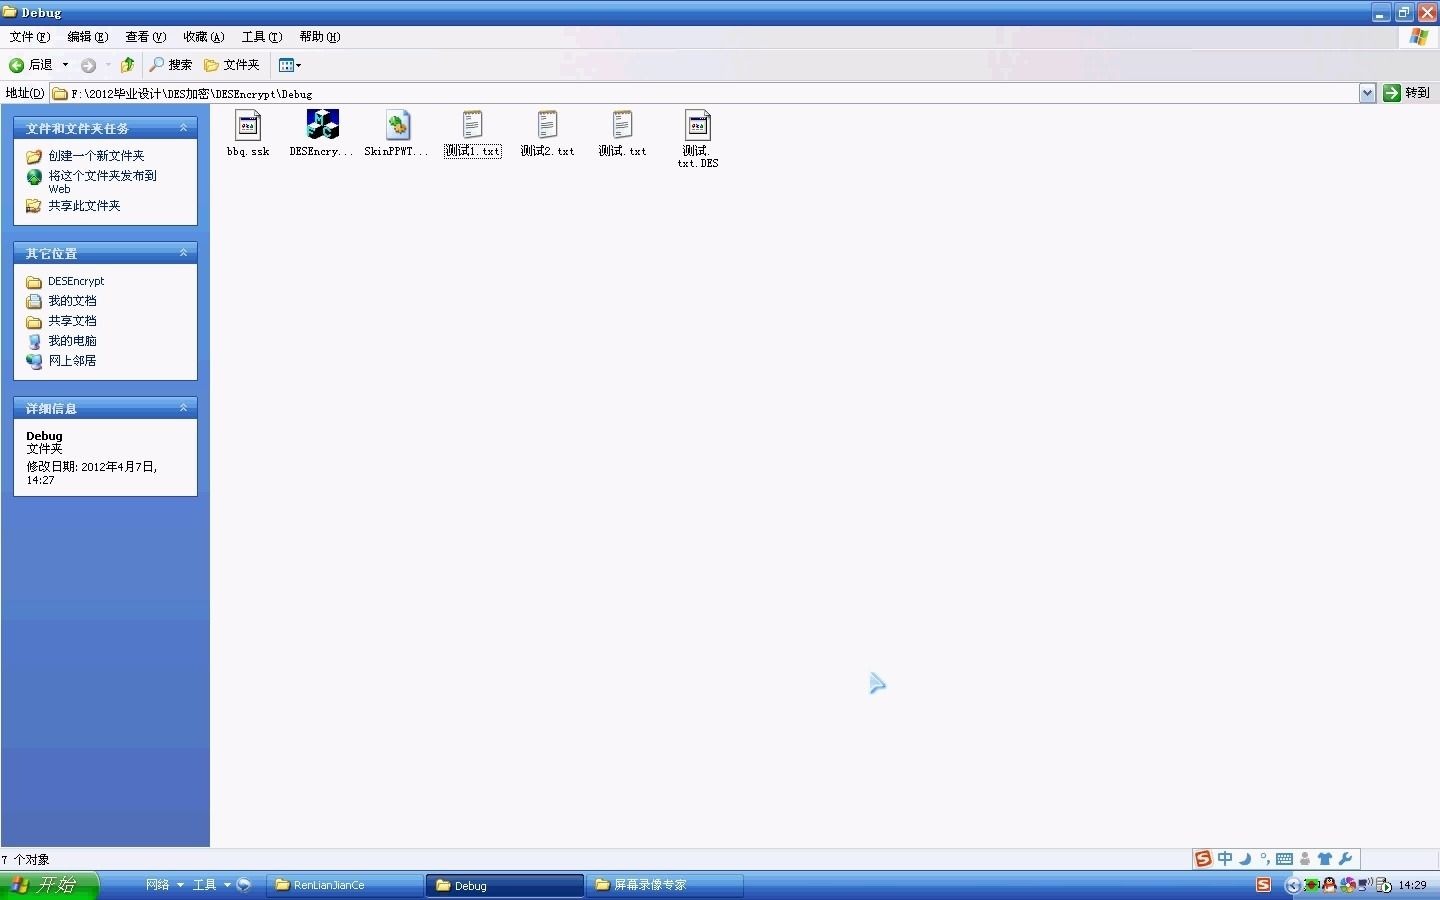Collapse the 文件和文件夹任务 panel
The image size is (1440, 900).
[x=183, y=128]
